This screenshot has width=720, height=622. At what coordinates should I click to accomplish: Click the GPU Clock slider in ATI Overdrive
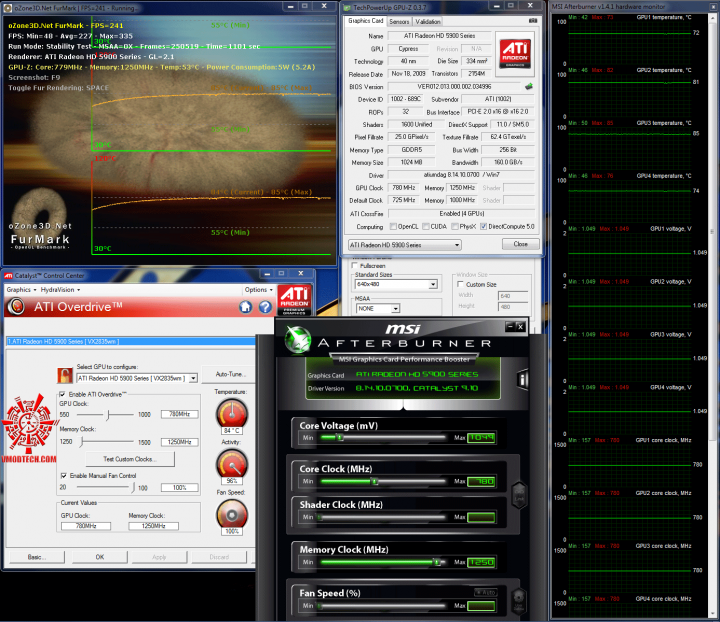pyautogui.click(x=105, y=415)
